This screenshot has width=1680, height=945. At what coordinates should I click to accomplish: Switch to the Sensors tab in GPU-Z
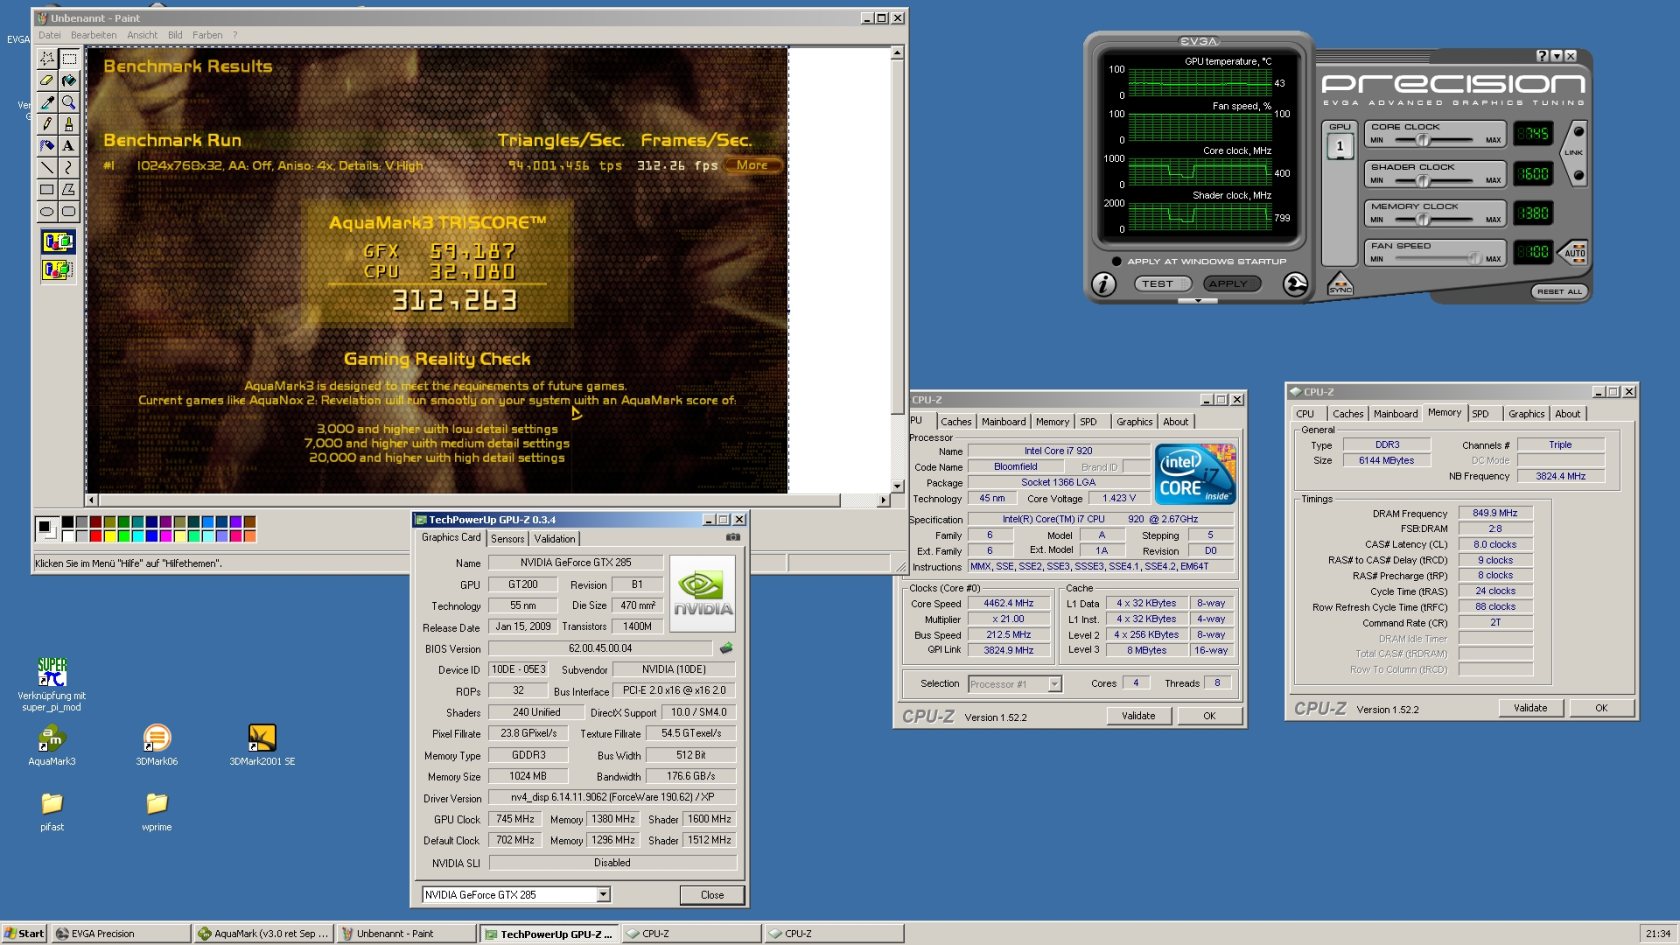coord(507,538)
